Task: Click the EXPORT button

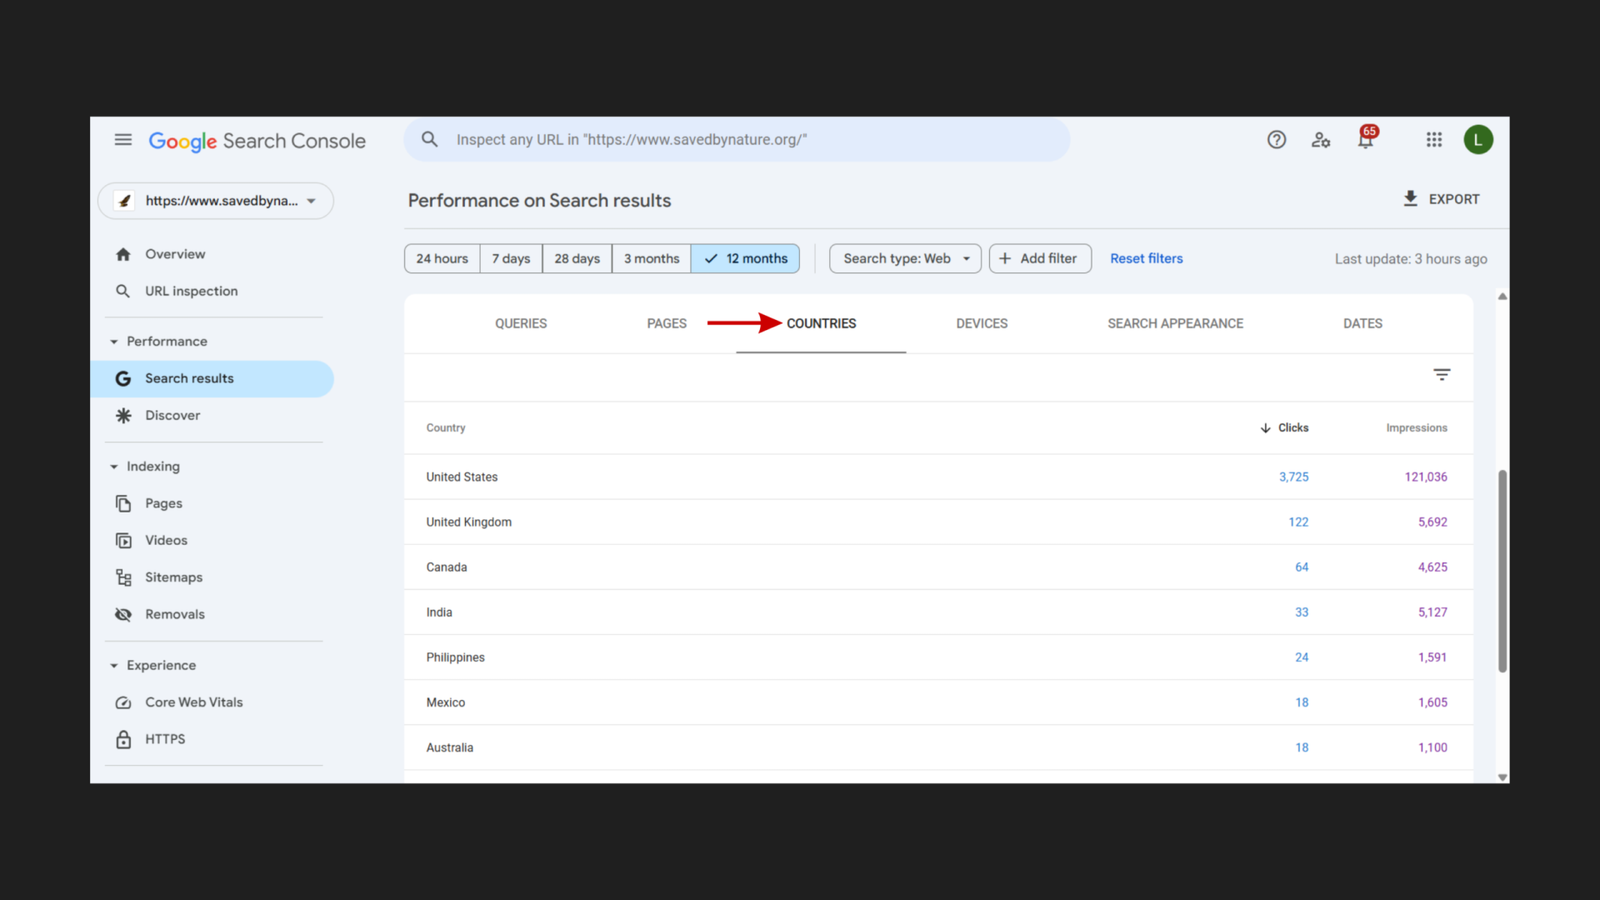Action: point(1441,198)
